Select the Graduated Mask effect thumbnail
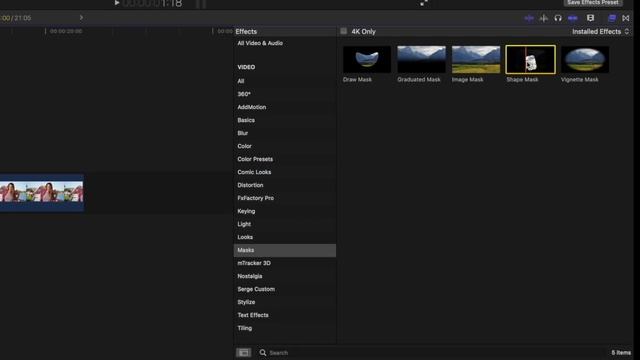Screen dimensions: 640x360 tap(421, 60)
